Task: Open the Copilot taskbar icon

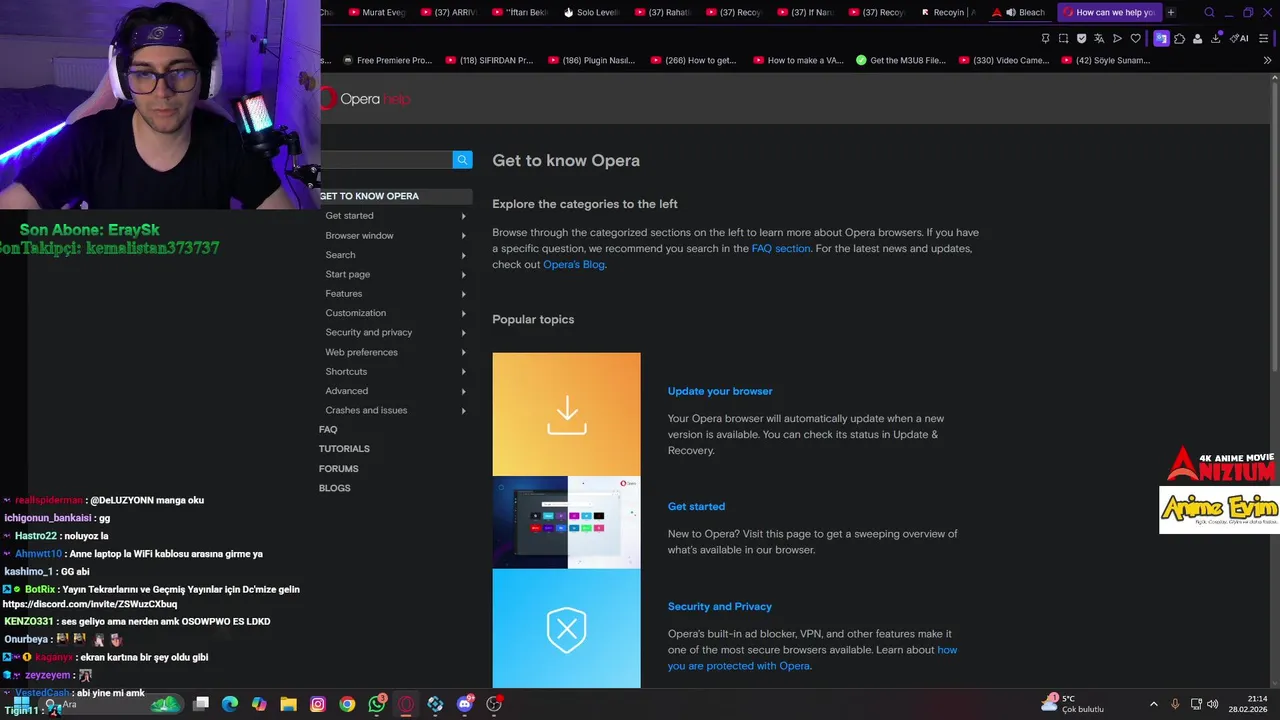Action: coord(259,704)
